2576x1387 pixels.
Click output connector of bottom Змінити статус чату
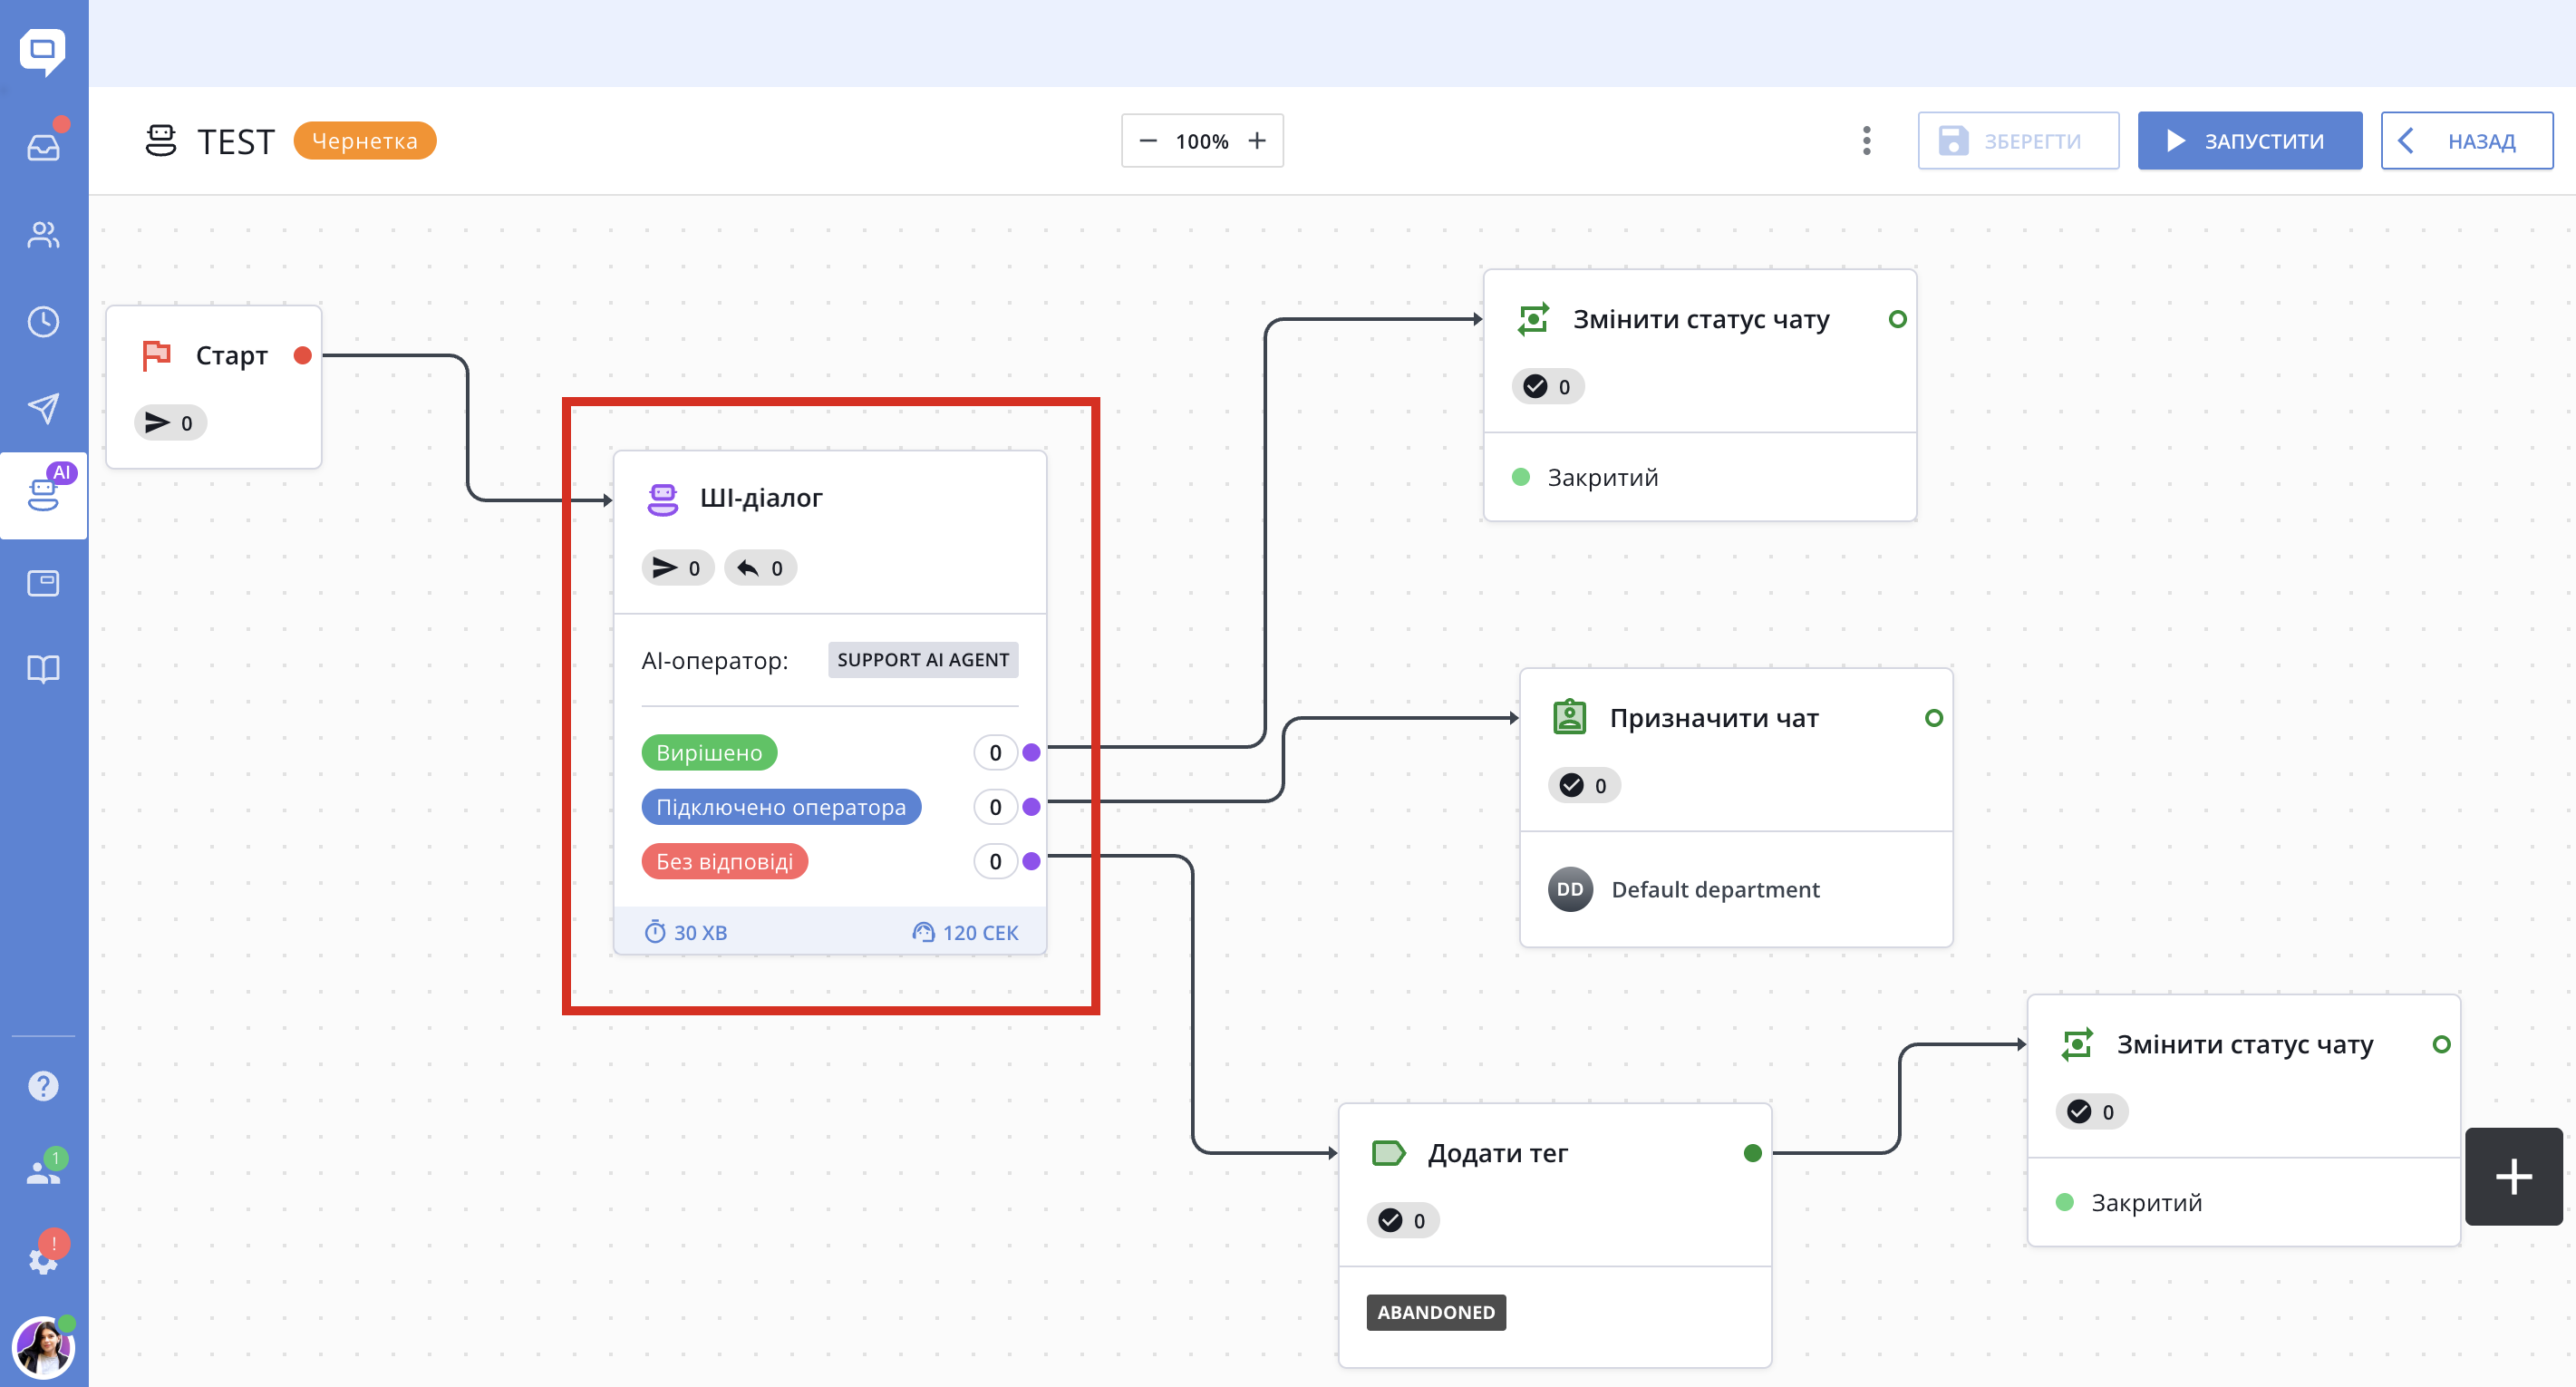click(x=2441, y=1044)
